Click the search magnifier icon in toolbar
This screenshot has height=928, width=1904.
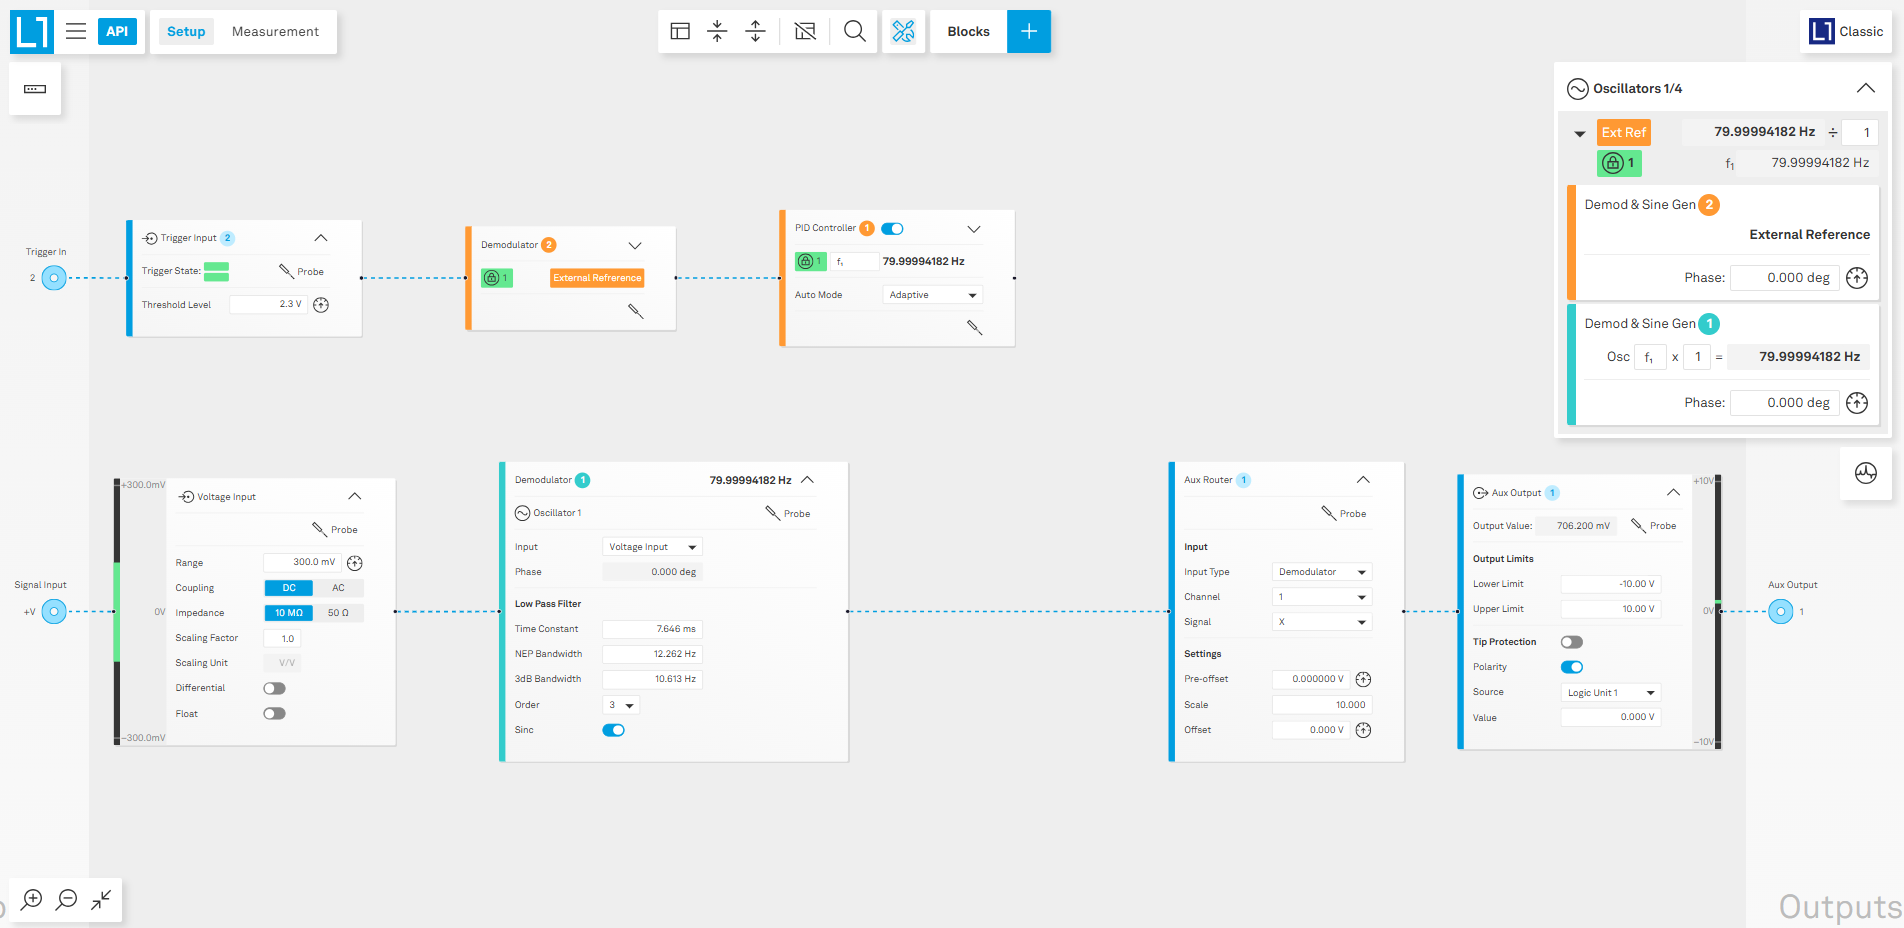pyautogui.click(x=854, y=31)
